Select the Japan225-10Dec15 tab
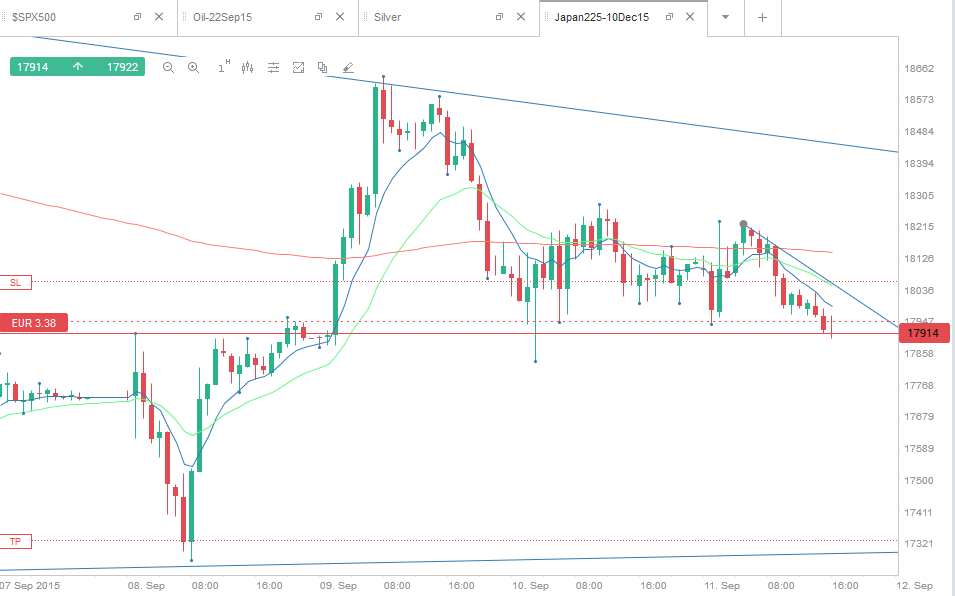Viewport: 955px width, 596px height. tap(602, 17)
